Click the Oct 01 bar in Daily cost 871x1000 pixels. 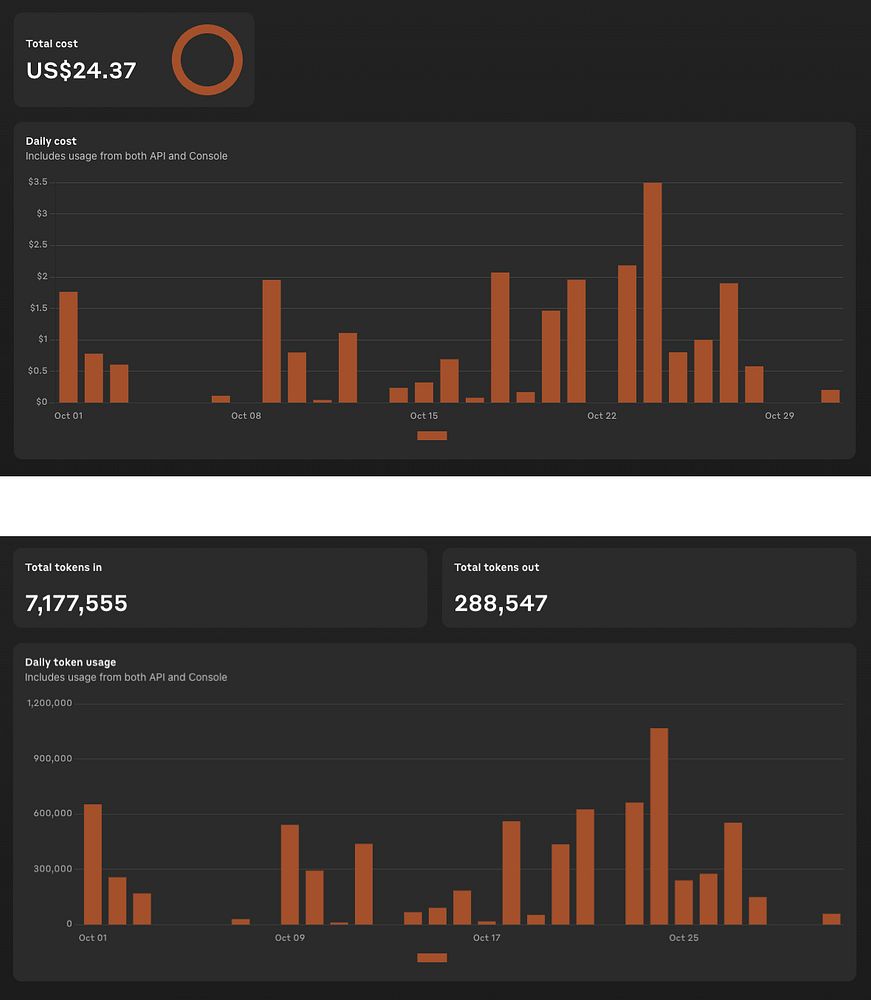click(68, 347)
